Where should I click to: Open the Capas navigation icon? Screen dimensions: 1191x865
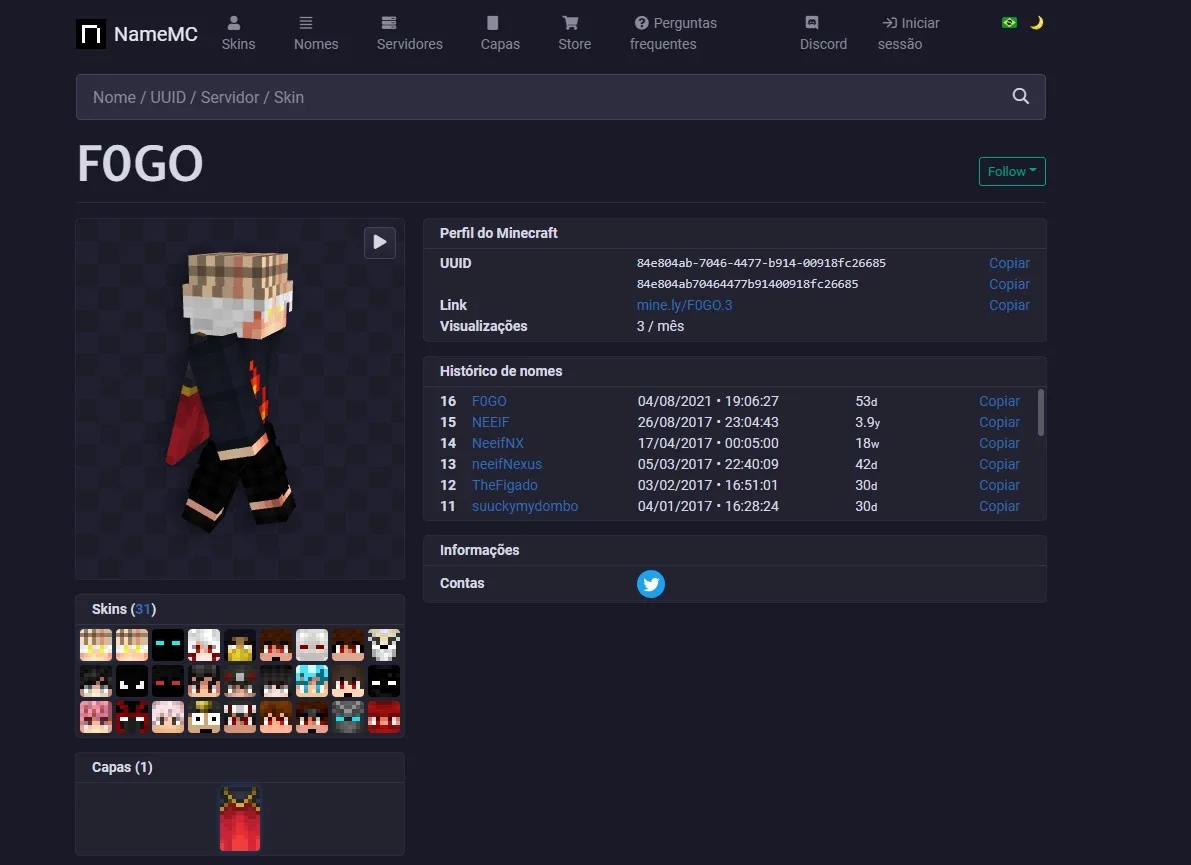pos(492,23)
